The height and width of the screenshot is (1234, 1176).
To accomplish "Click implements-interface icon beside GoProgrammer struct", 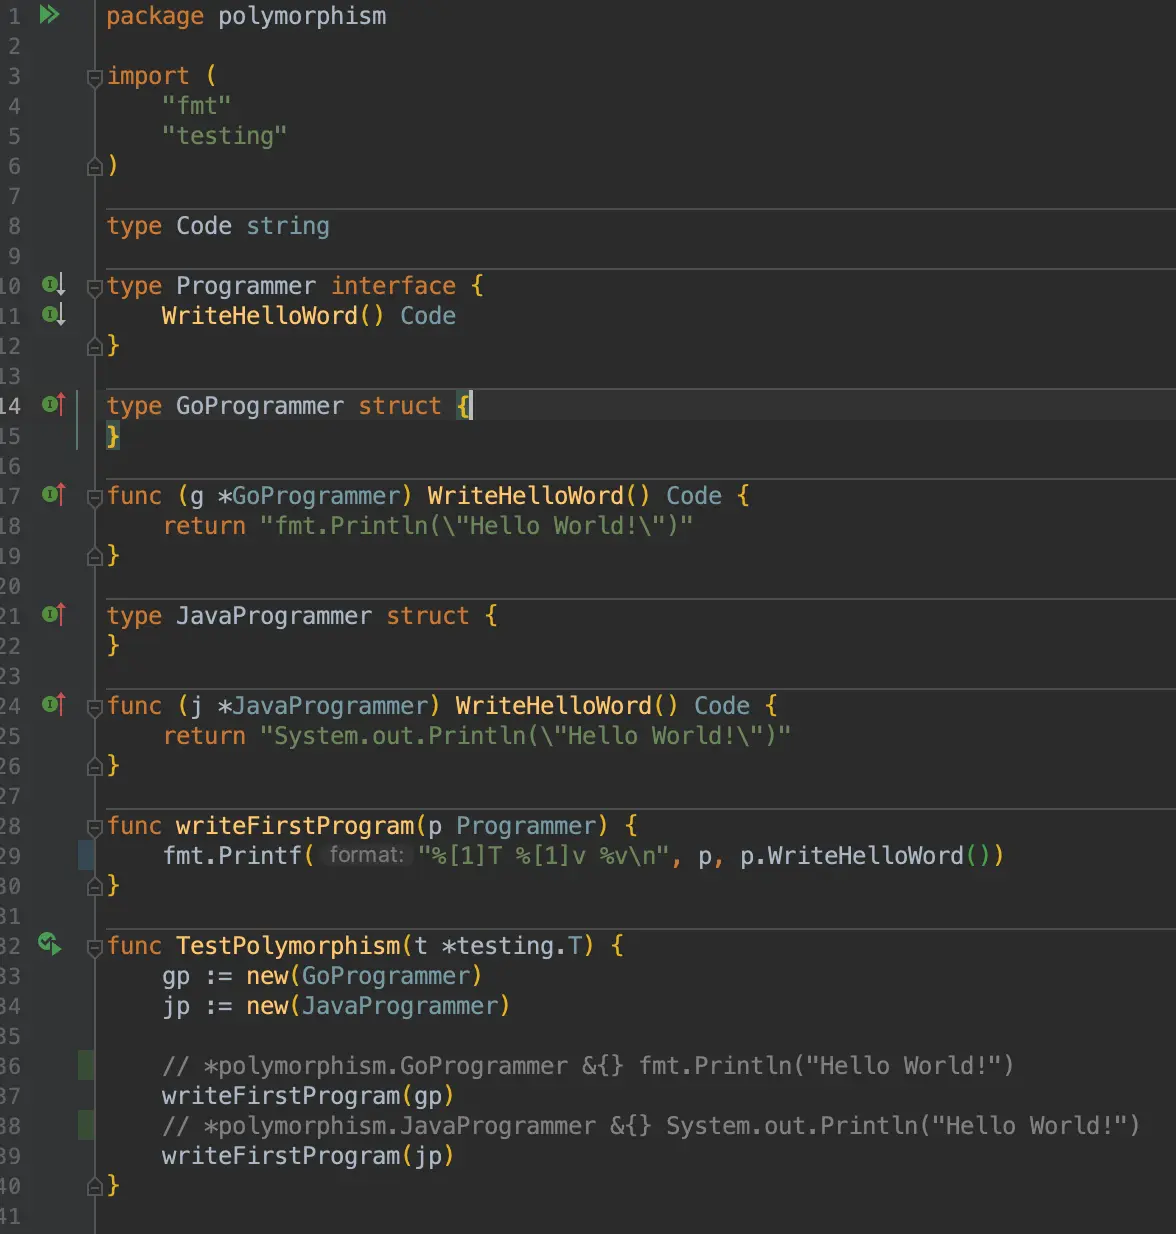I will coord(50,406).
